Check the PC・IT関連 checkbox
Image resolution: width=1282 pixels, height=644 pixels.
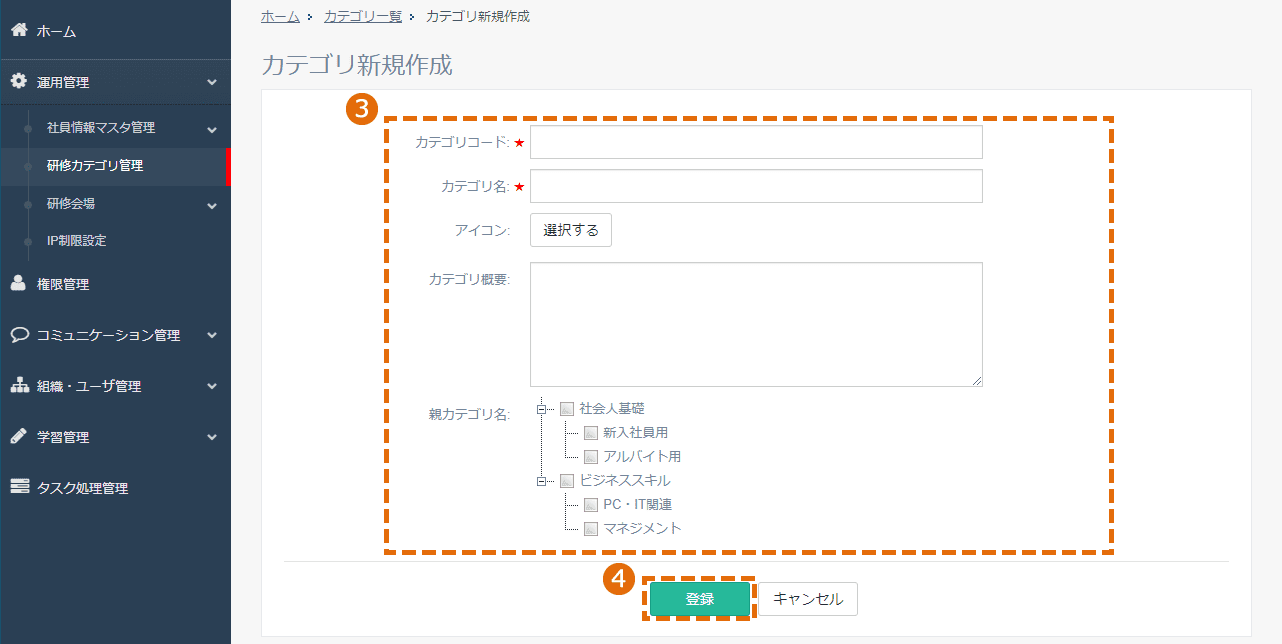point(591,504)
